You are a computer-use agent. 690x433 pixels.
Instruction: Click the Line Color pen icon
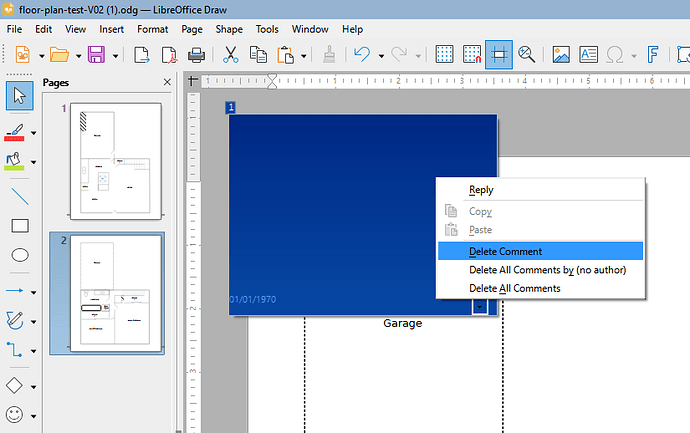(x=15, y=132)
